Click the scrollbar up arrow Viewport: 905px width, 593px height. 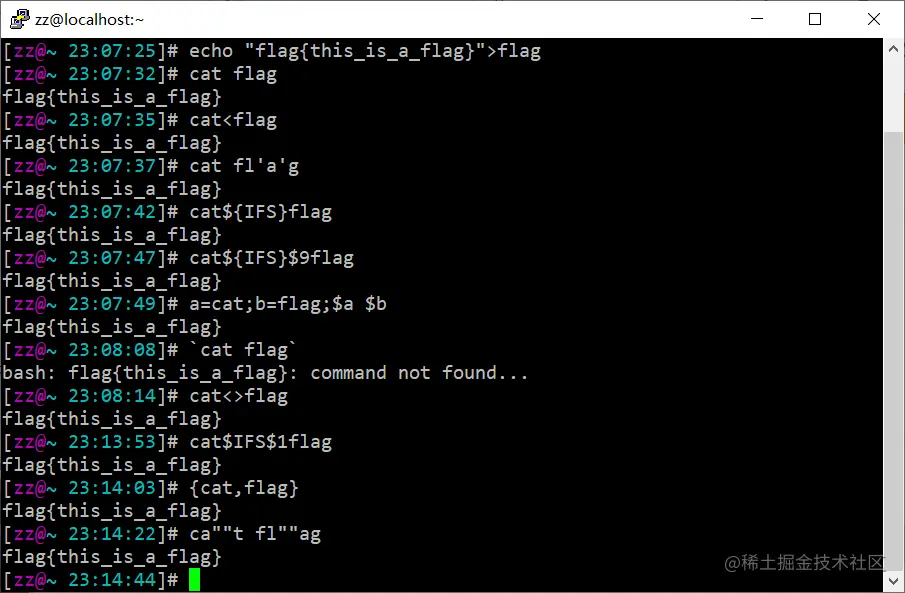pyautogui.click(x=894, y=49)
